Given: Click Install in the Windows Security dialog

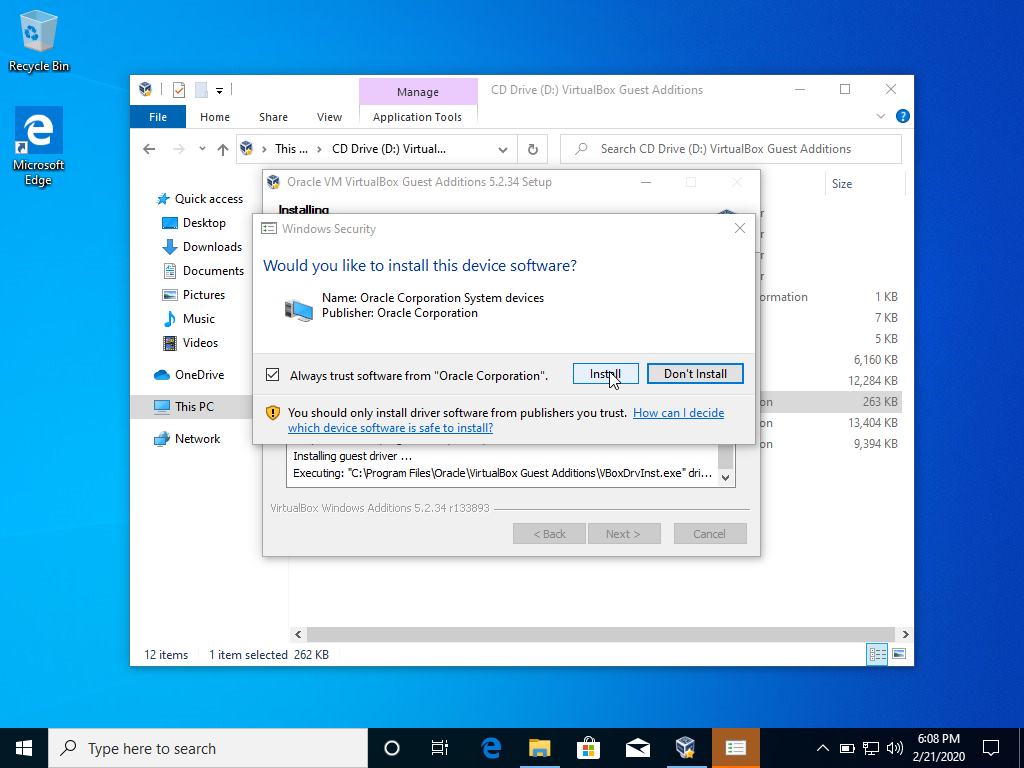Looking at the screenshot, I should pos(605,374).
